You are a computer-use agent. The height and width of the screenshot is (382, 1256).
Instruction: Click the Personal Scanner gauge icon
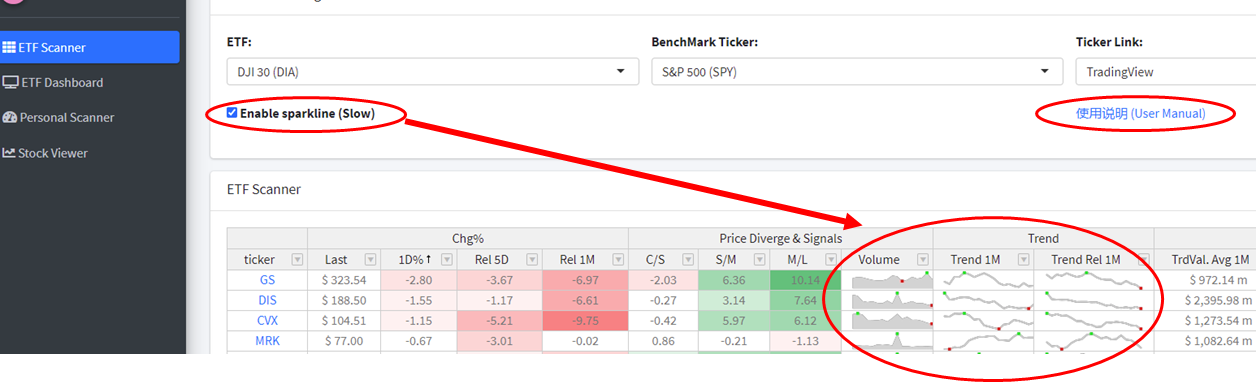pyautogui.click(x=10, y=117)
